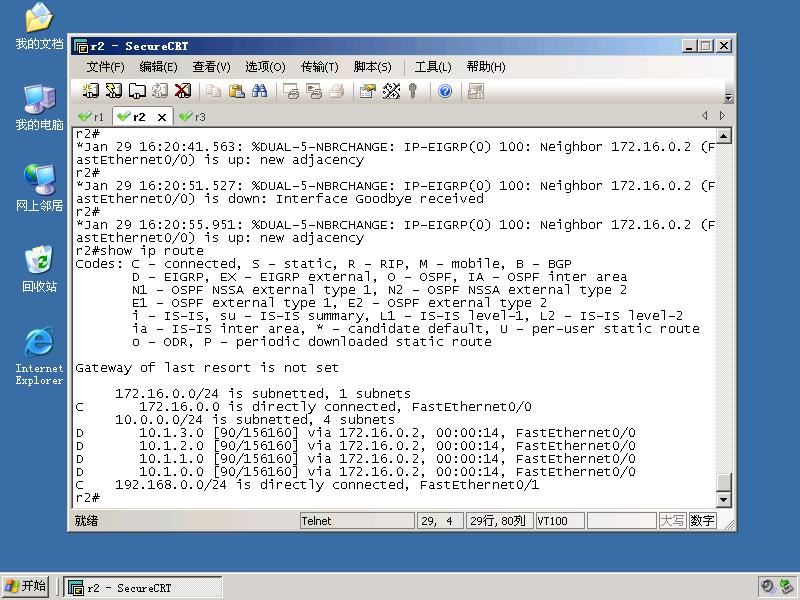Click the SecureCRT title bar icon
Image resolution: width=800 pixels, height=600 pixels.
81,46
